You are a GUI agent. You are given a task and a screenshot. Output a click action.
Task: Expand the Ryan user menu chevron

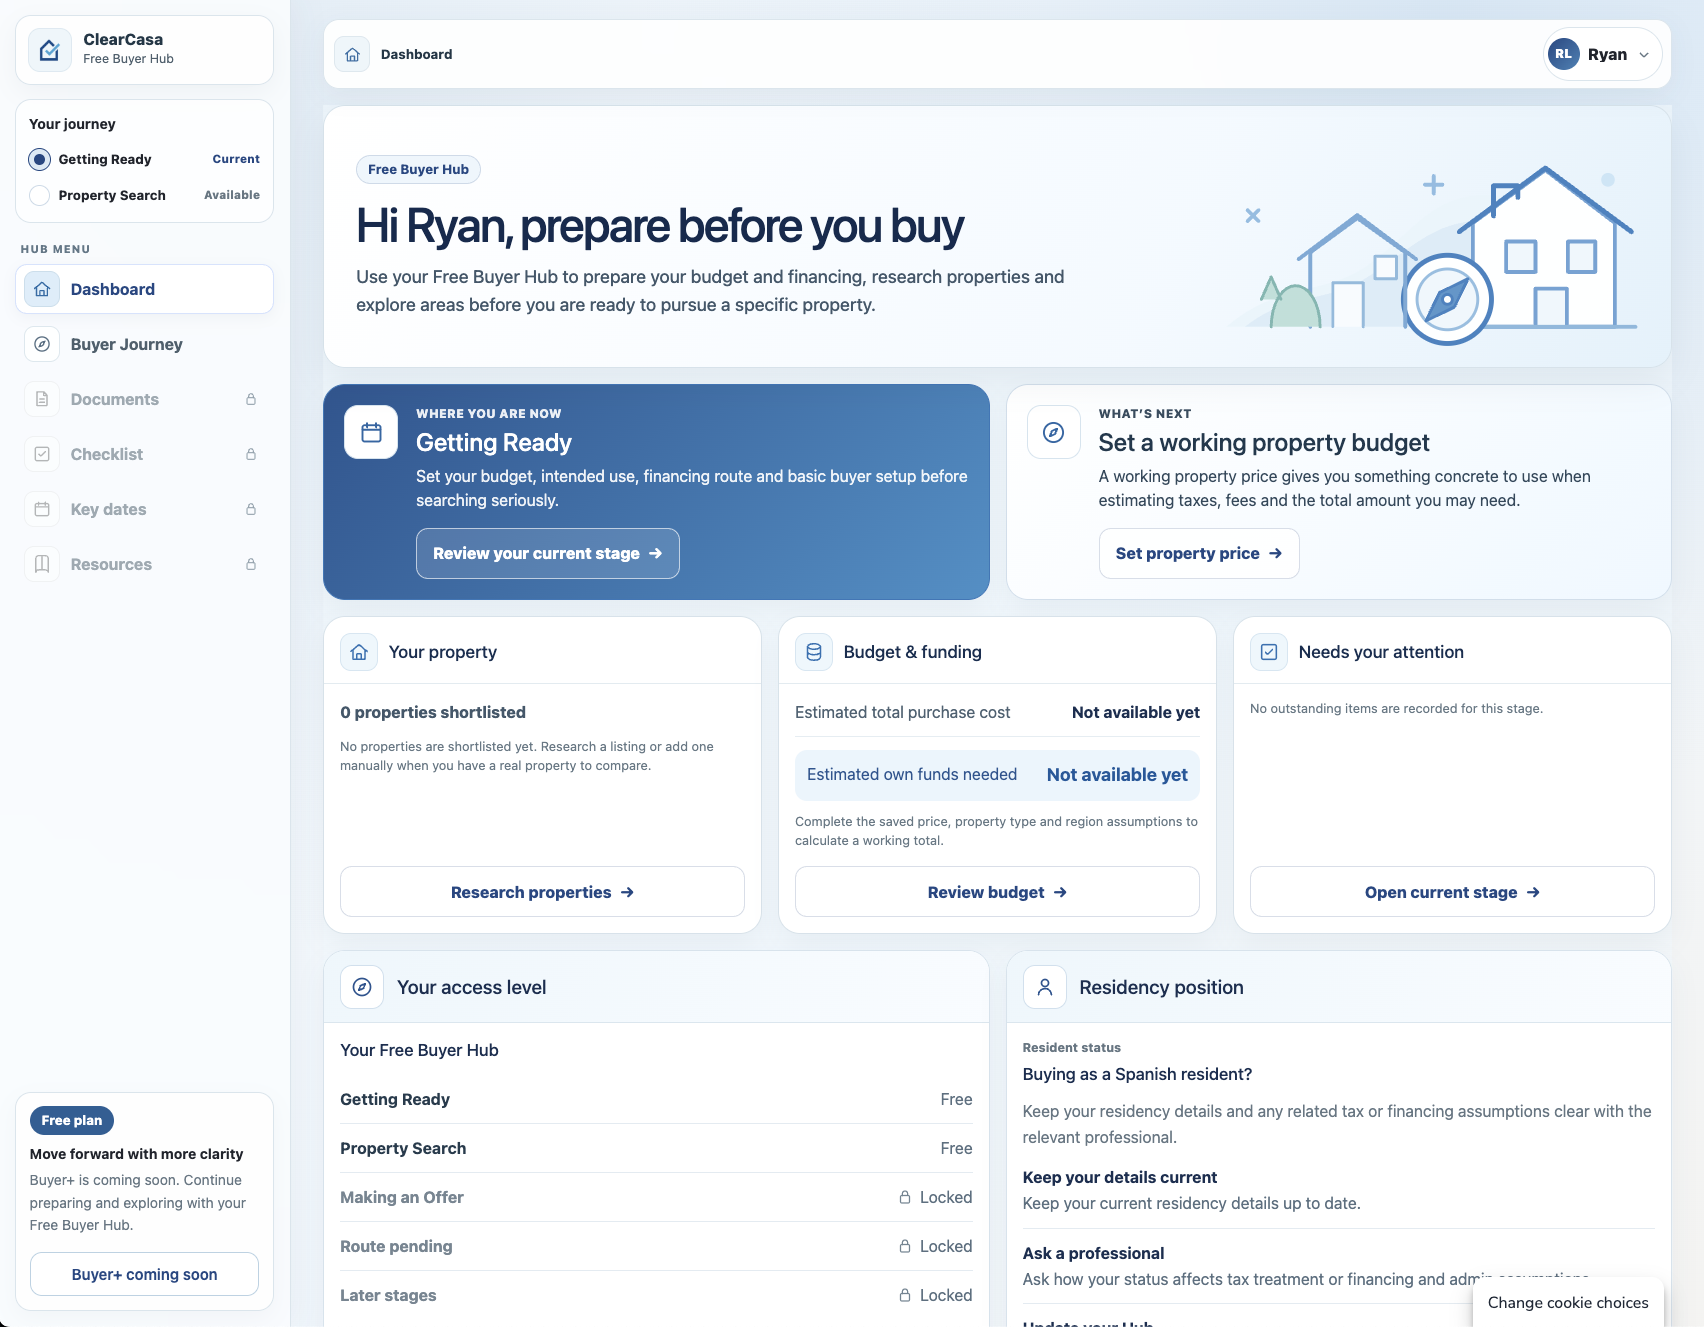tap(1644, 55)
